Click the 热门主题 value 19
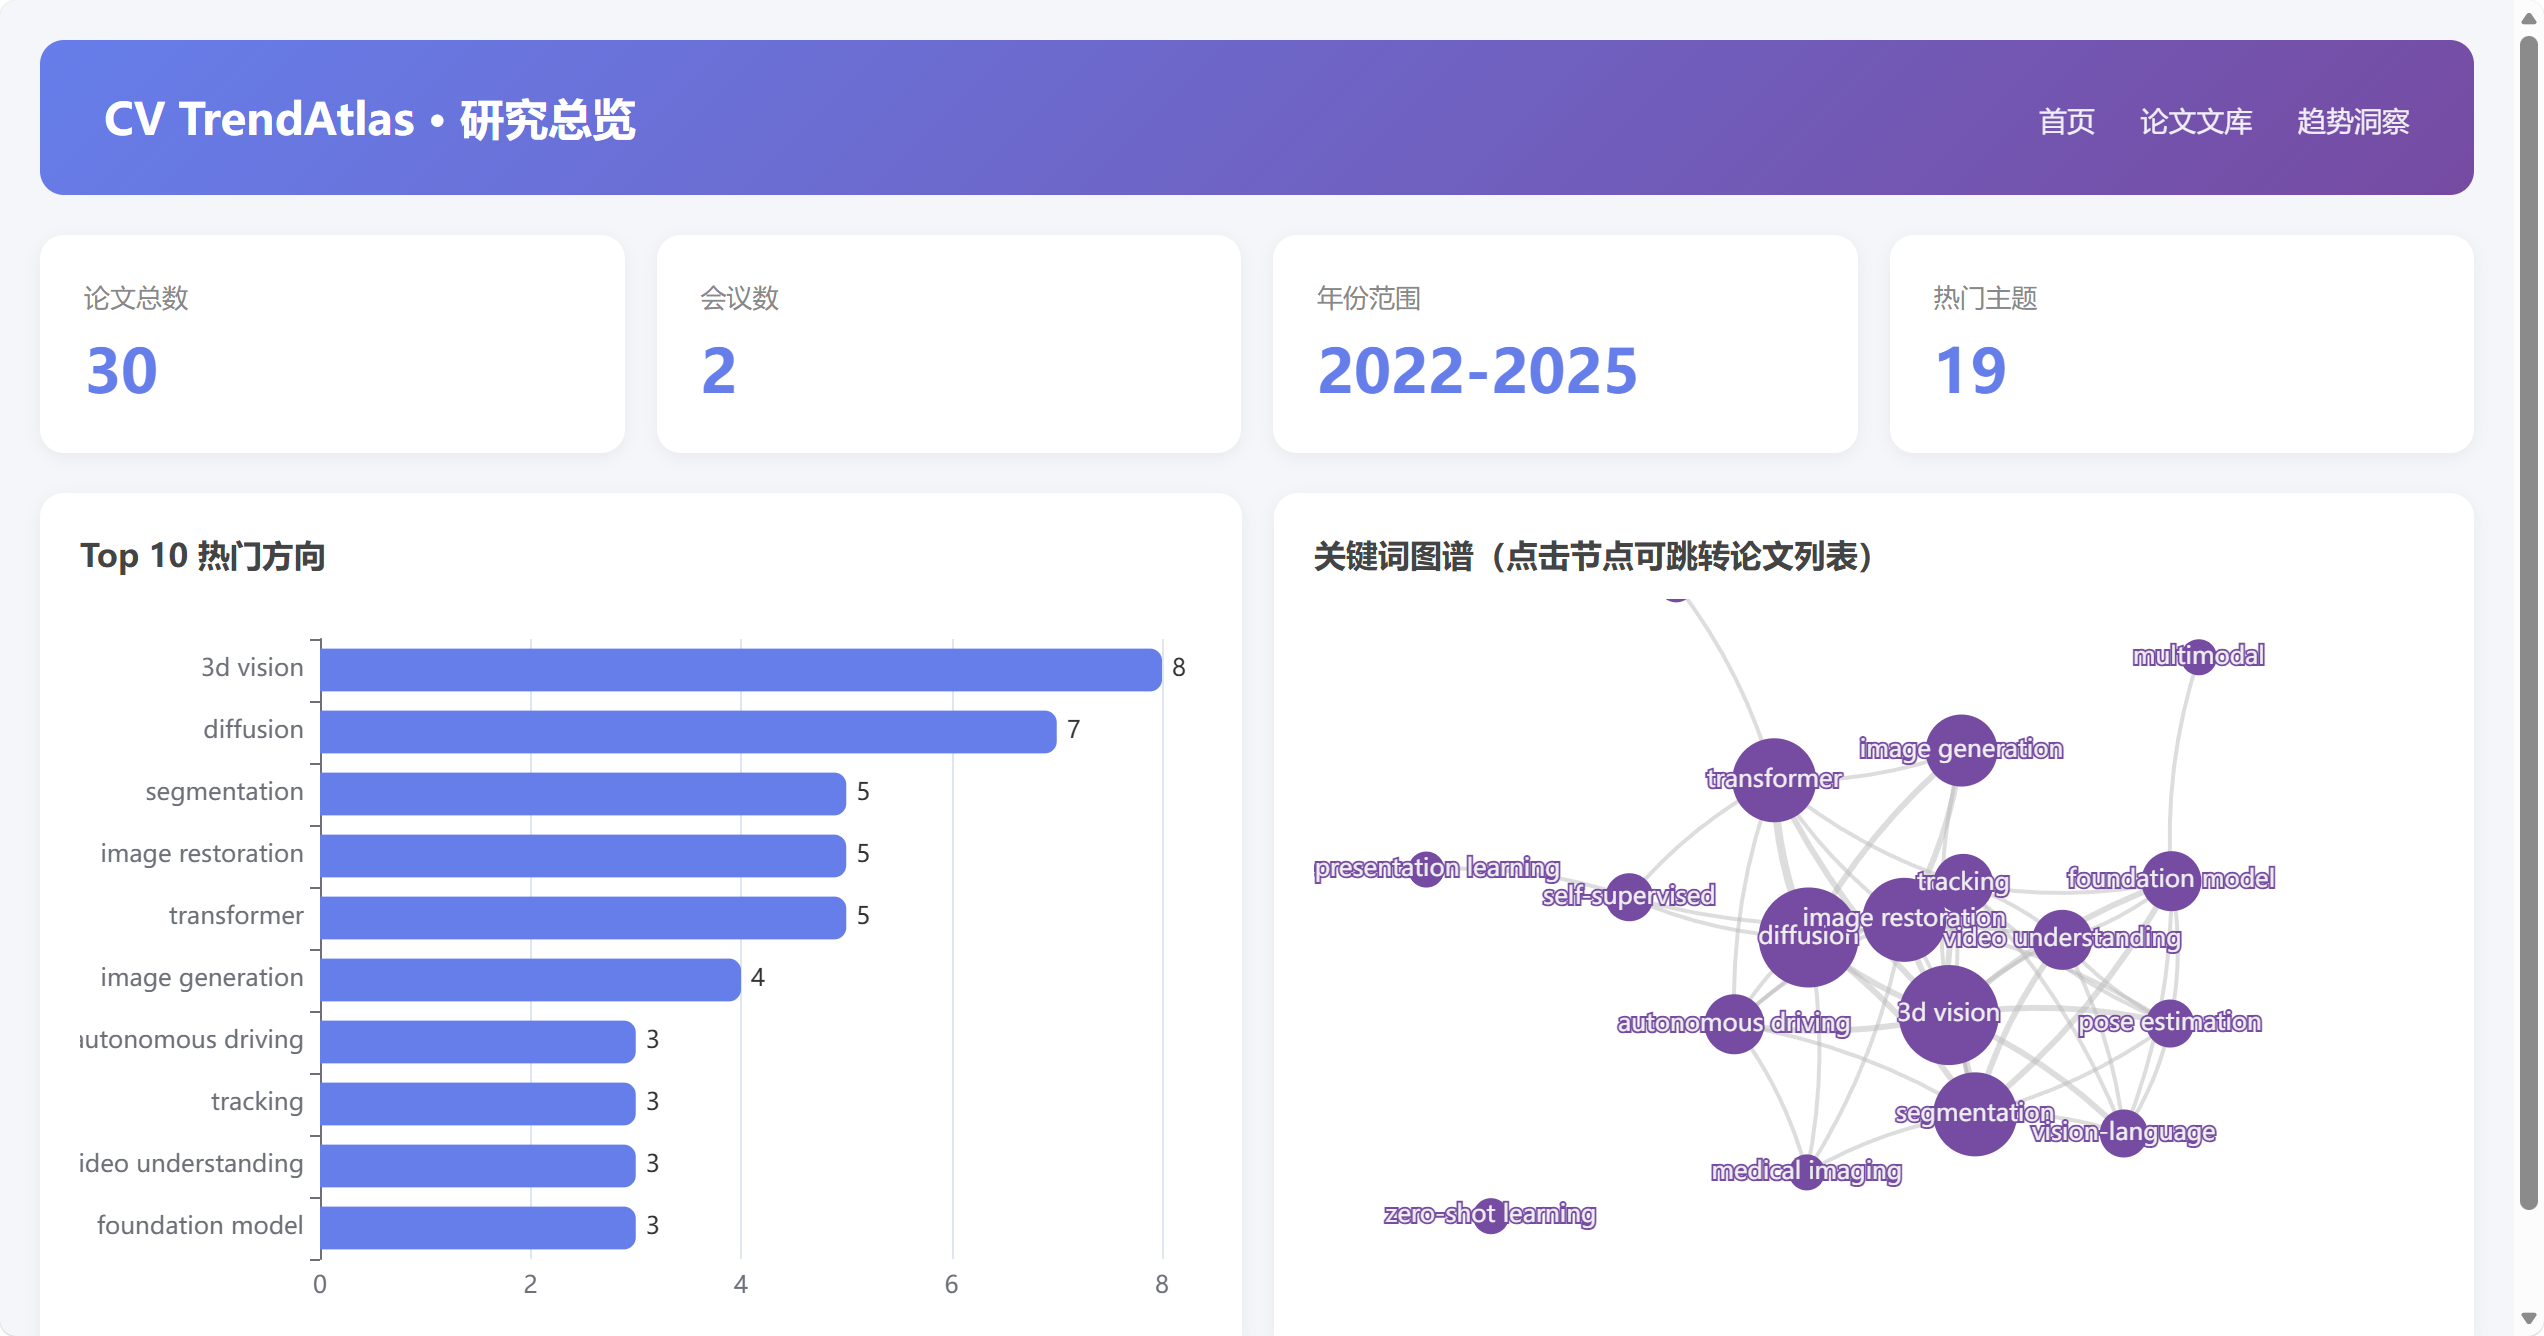Screen dimensions: 2544x1336 point(1970,371)
